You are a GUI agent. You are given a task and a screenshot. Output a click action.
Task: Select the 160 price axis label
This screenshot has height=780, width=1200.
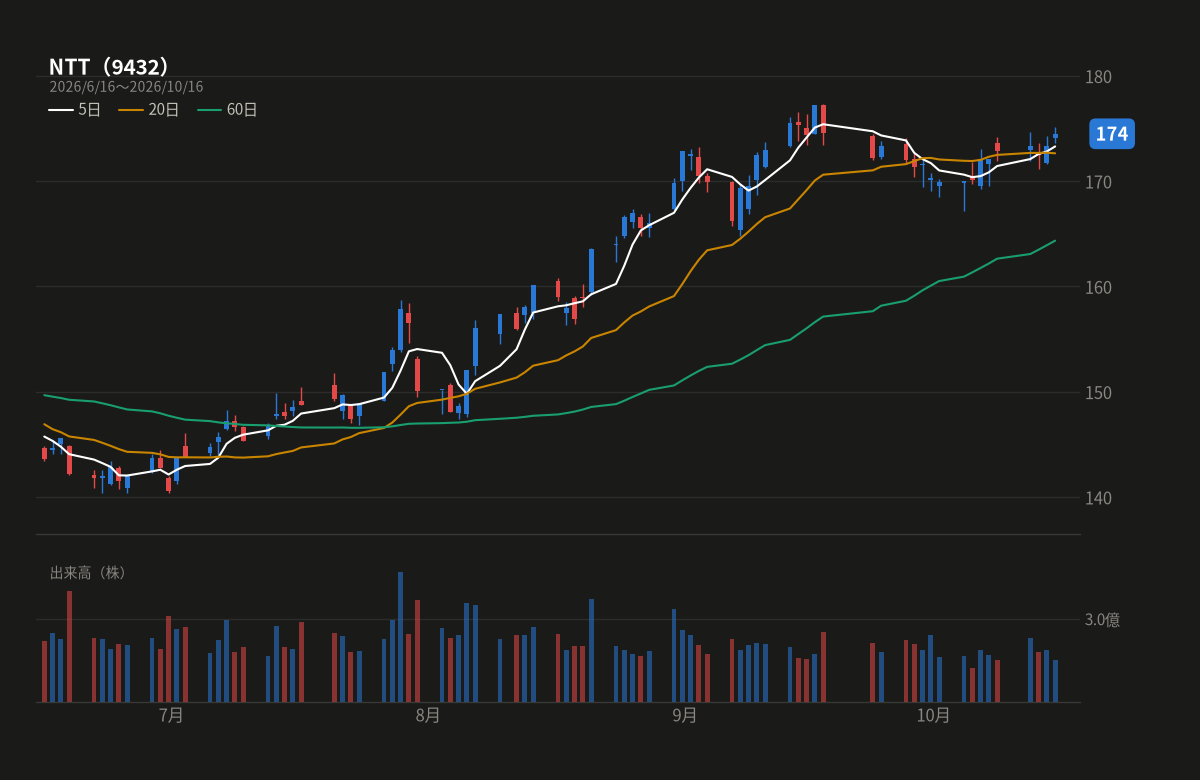click(x=1098, y=287)
